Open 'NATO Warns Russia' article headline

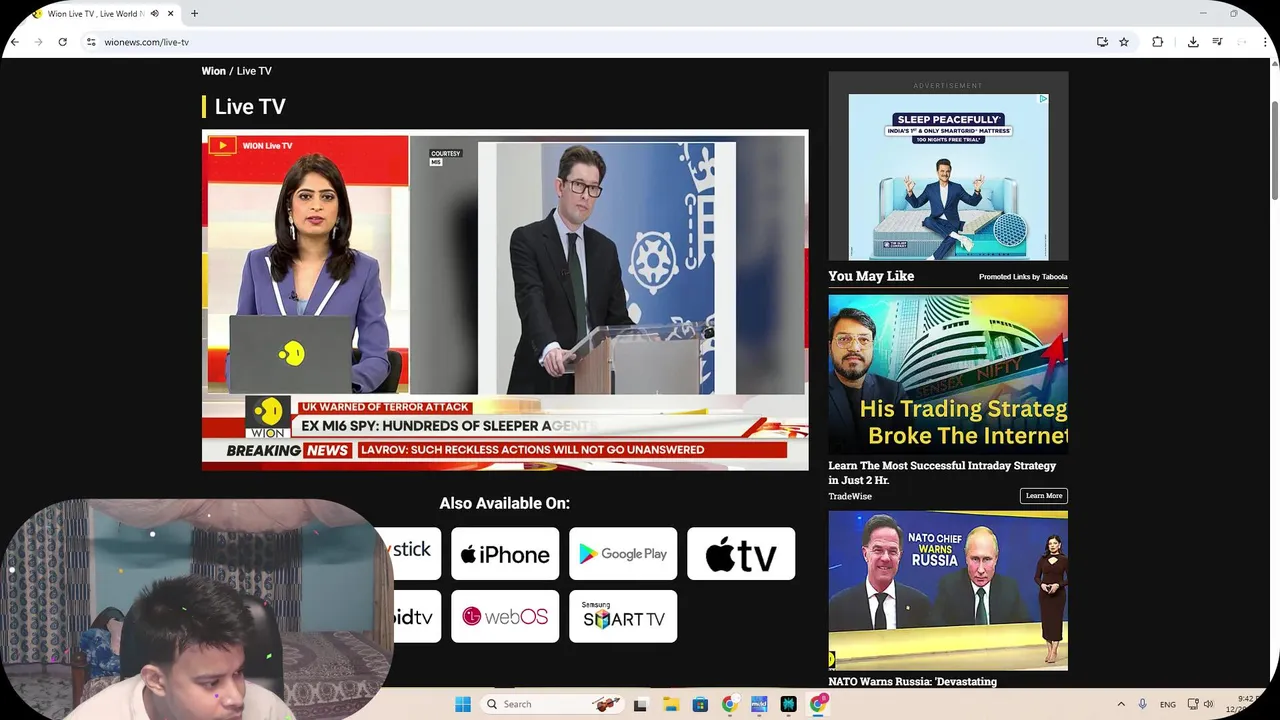pyautogui.click(x=912, y=682)
